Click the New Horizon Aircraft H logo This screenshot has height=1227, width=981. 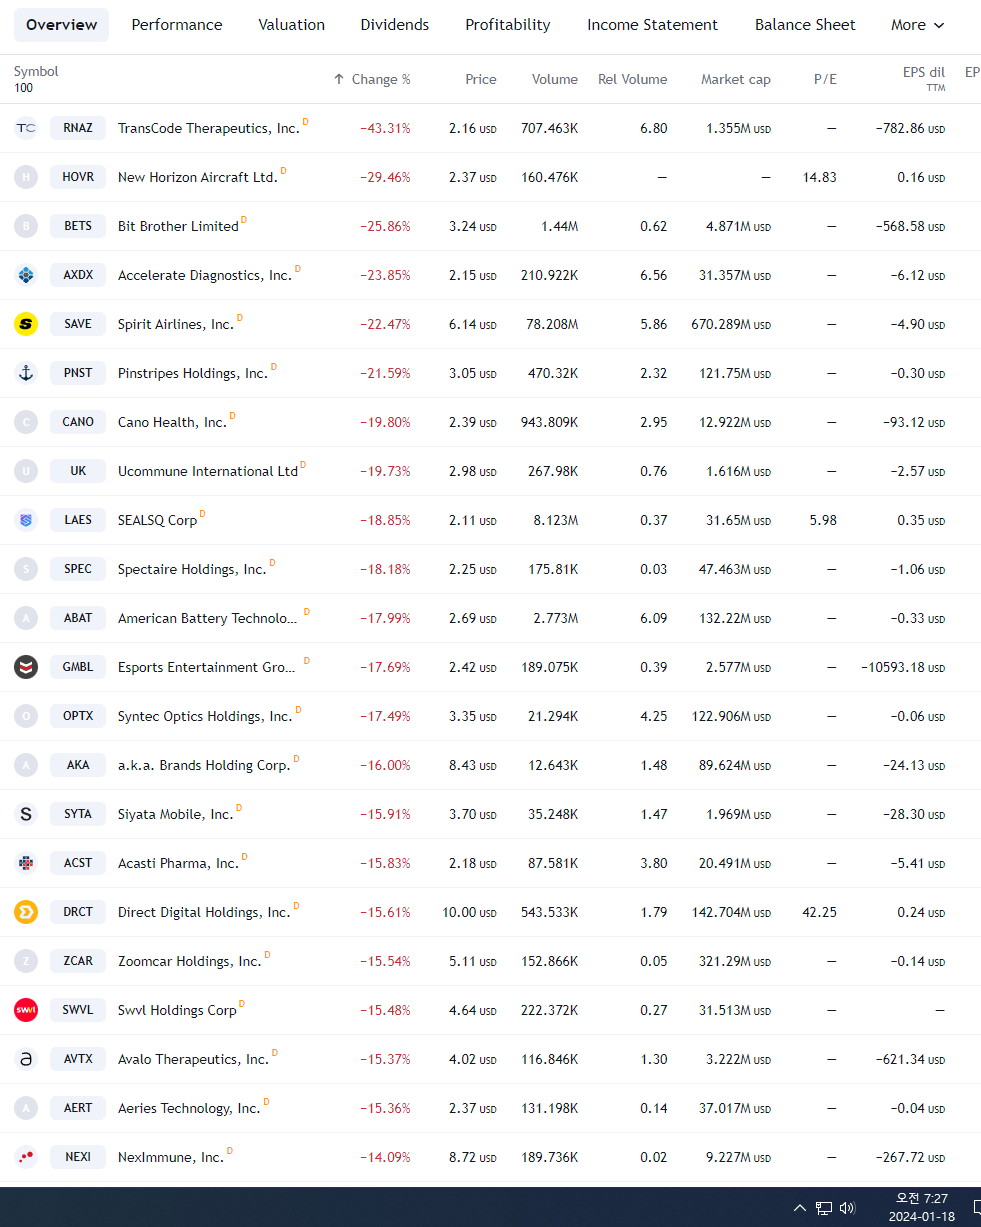pos(26,177)
